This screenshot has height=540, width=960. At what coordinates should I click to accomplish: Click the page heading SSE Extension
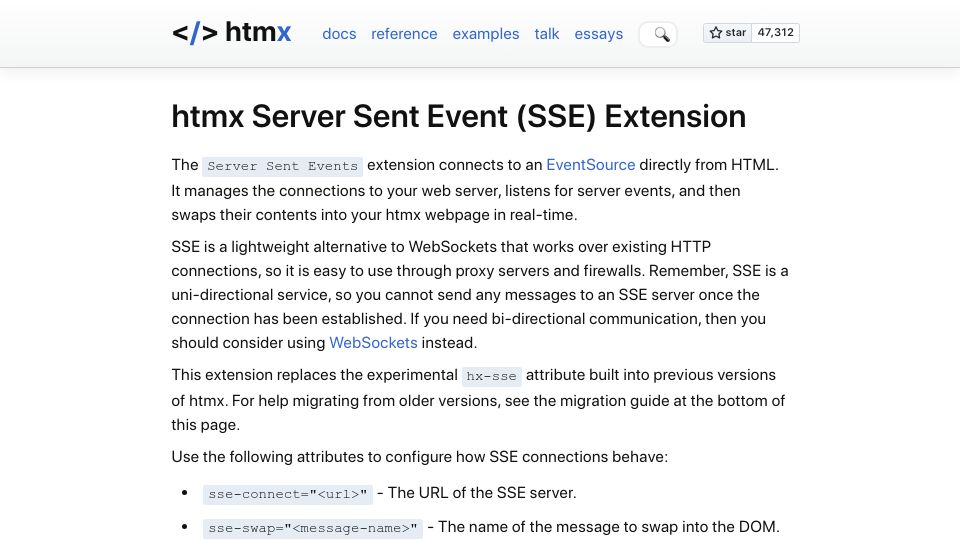(x=459, y=116)
